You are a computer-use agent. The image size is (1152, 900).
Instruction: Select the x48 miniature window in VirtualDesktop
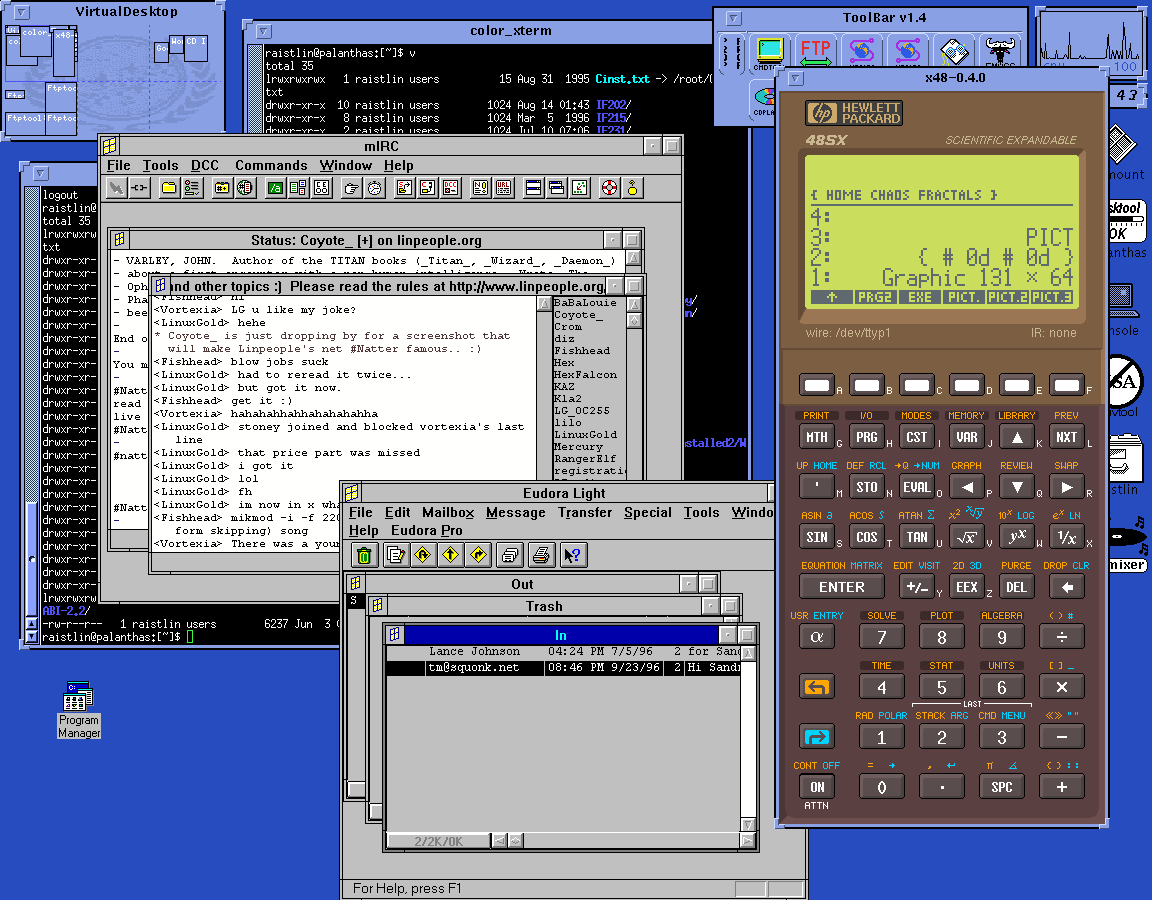65,52
